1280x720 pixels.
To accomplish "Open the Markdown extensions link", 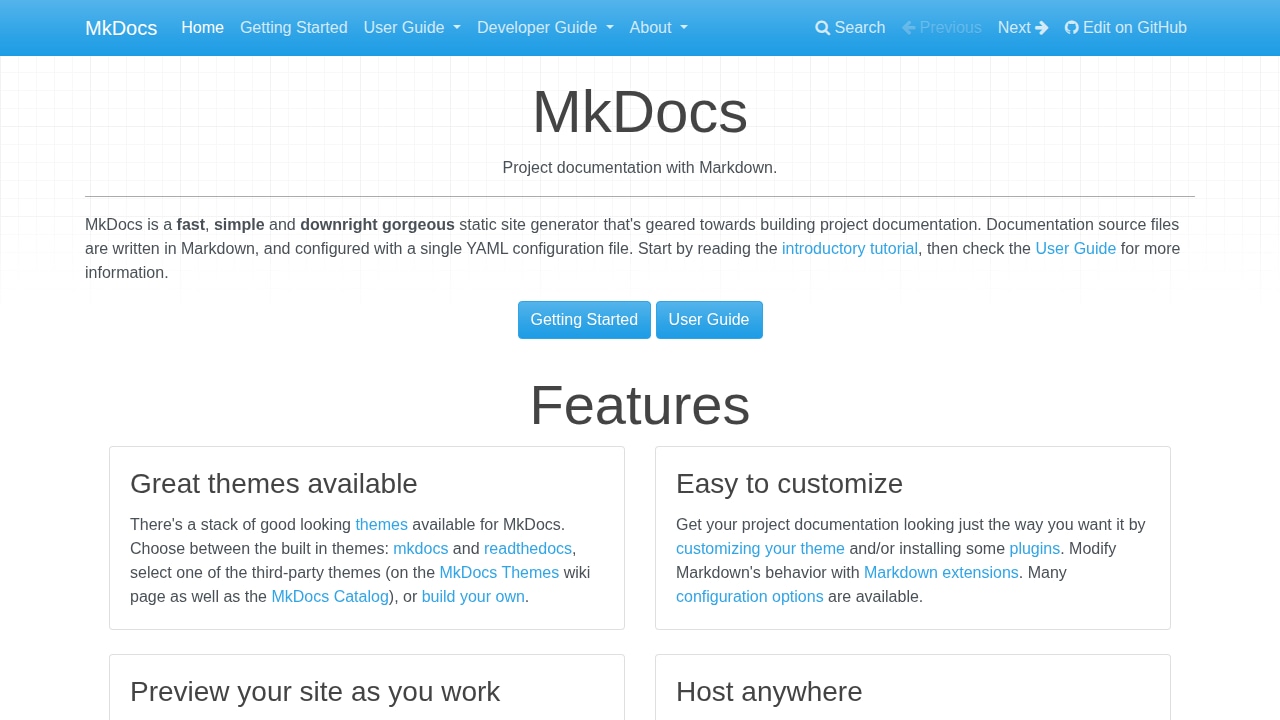I will coord(941,573).
